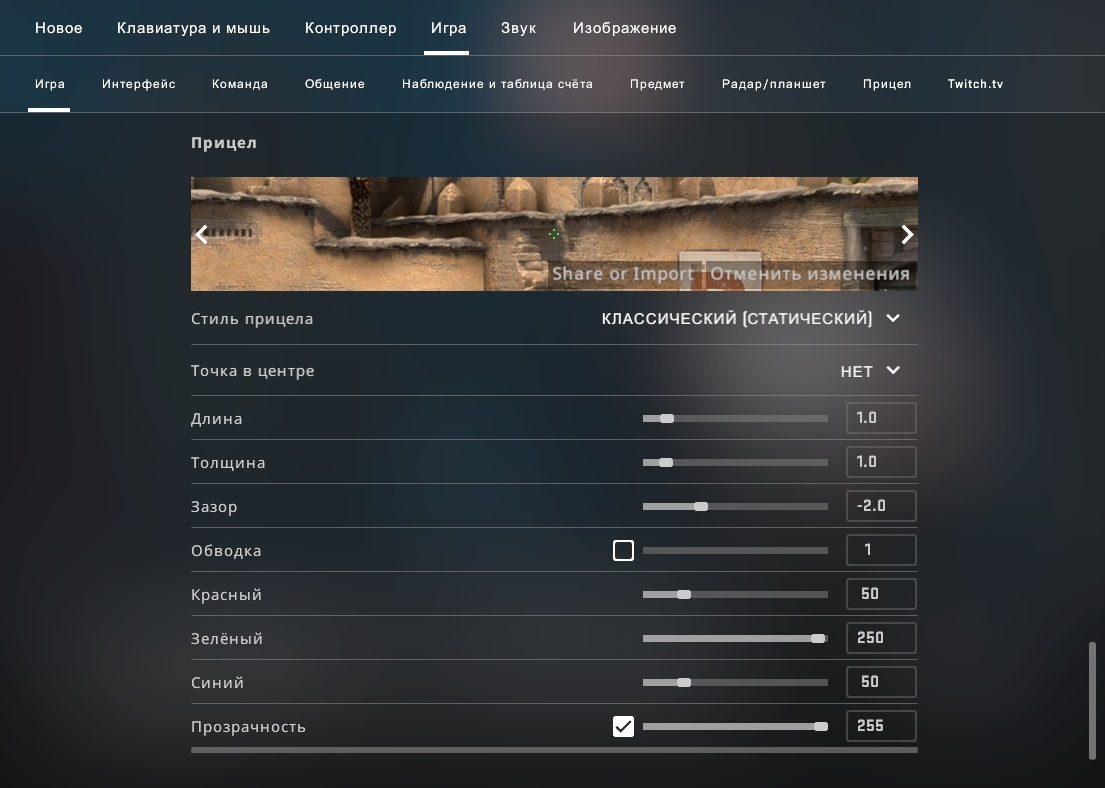1105x788 pixels.
Task: Adjust the Толщина slider
Action: (x=735, y=462)
